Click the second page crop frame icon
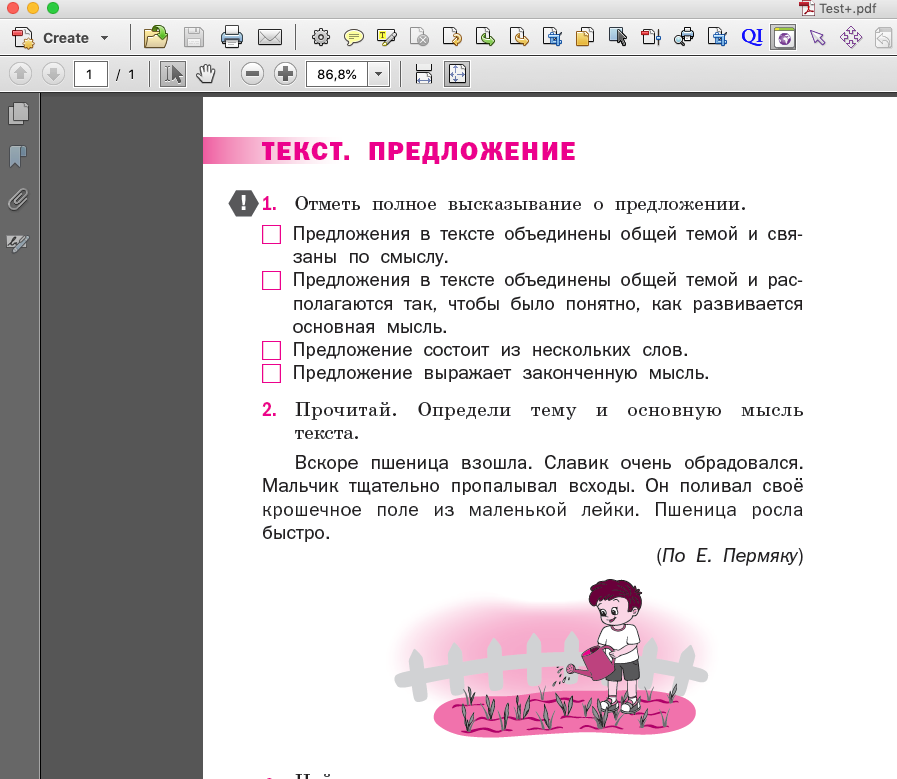The height and width of the screenshot is (779, 897). (x=717, y=38)
